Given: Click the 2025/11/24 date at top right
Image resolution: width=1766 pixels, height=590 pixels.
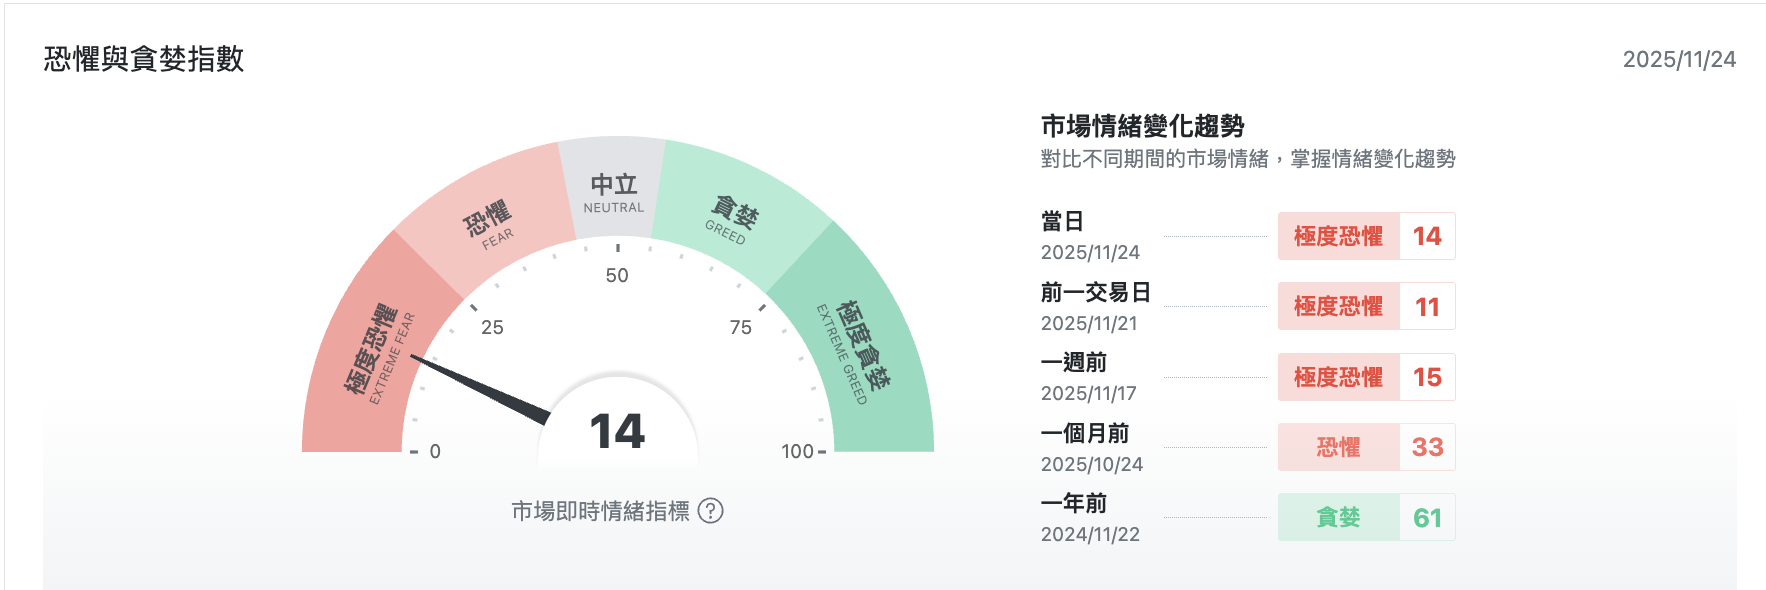Looking at the screenshot, I should point(1679,59).
